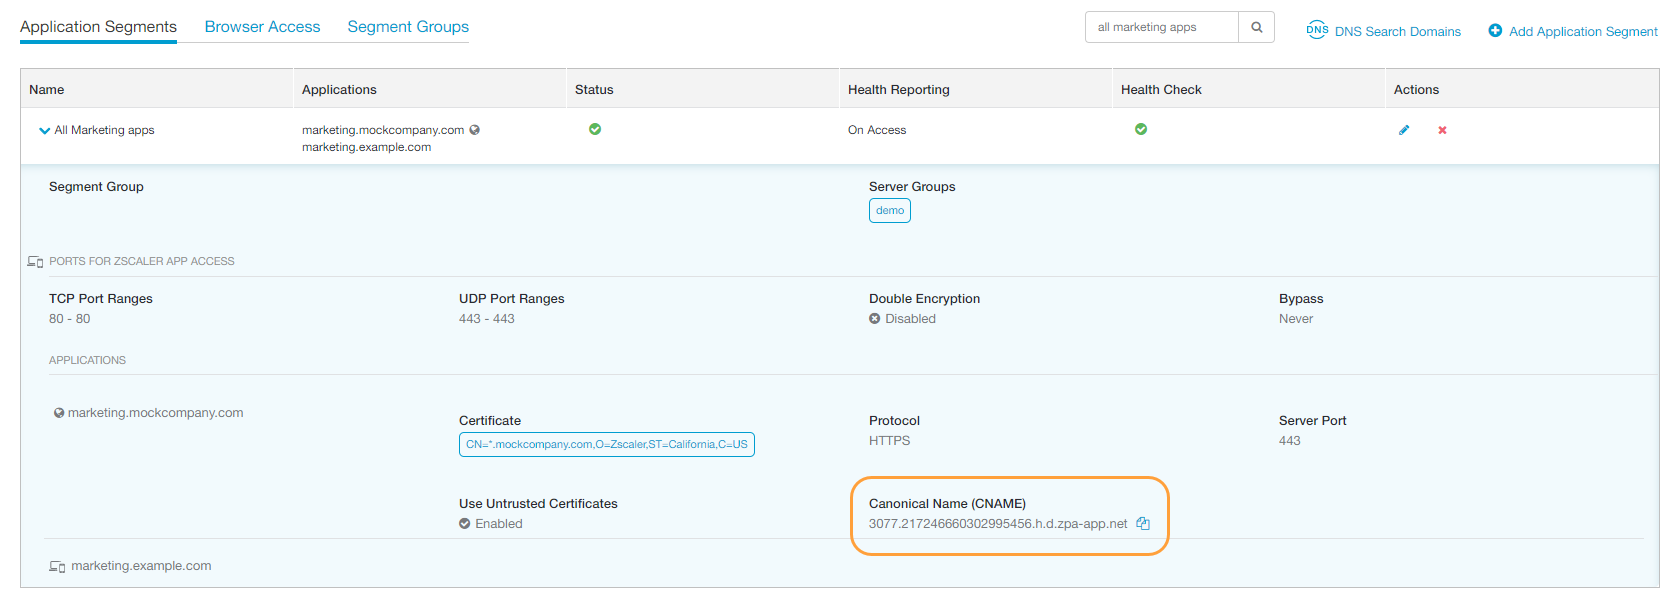Select the Application Segments tab
The image size is (1680, 605).
tap(98, 27)
